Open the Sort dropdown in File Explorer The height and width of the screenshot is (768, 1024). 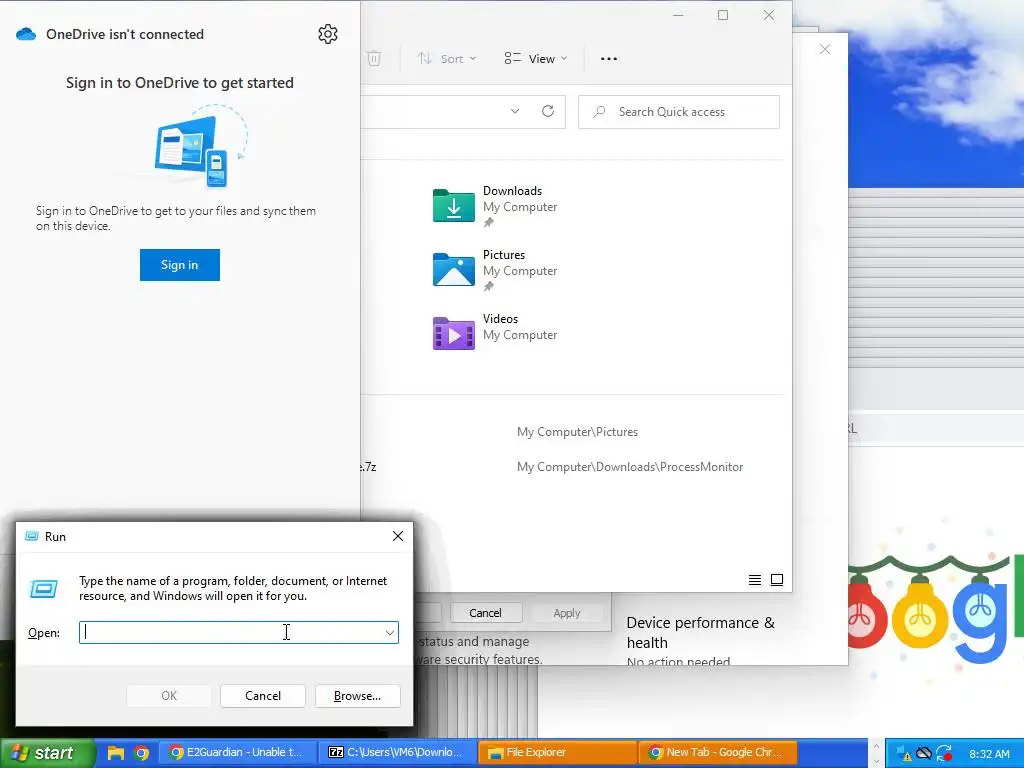click(447, 59)
